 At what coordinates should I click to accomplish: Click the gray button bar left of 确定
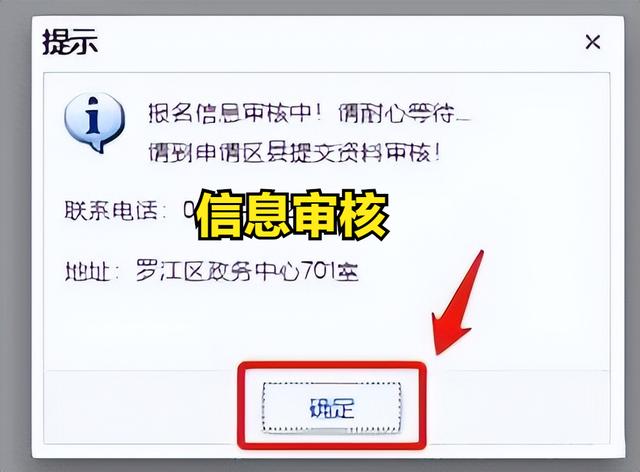pos(141,407)
